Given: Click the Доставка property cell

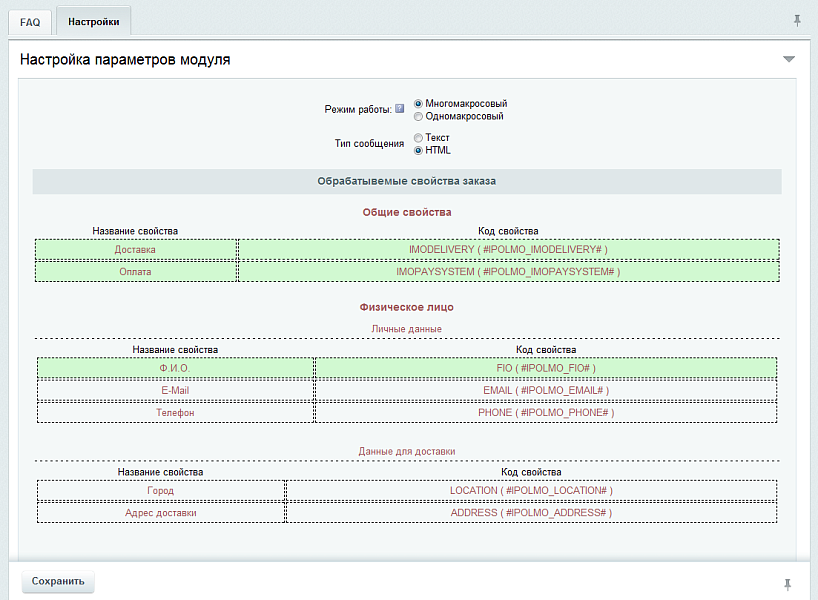Looking at the screenshot, I should point(135,249).
